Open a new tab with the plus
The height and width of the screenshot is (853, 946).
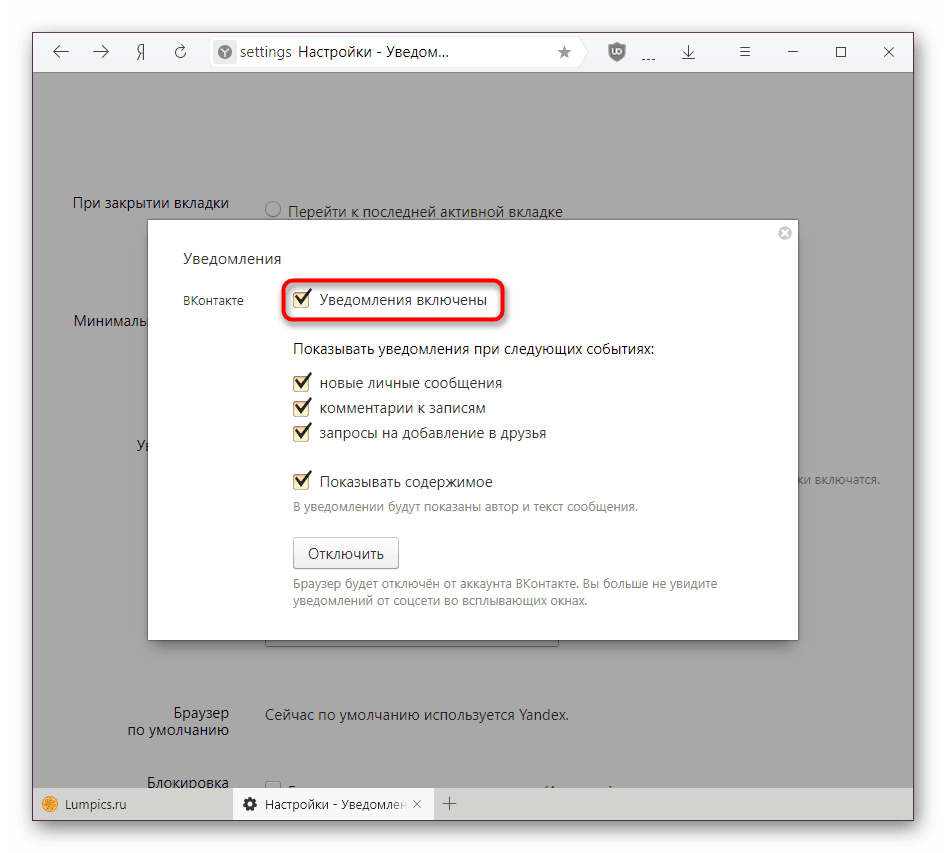(449, 804)
